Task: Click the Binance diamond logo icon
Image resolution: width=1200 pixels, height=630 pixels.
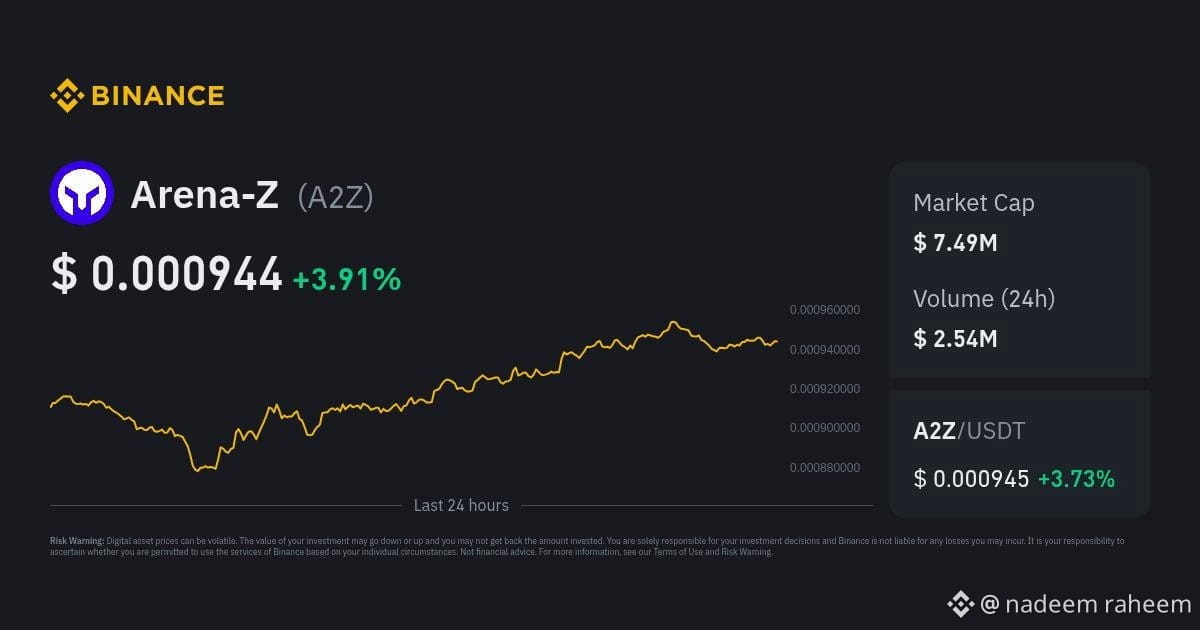Action: (x=67, y=96)
